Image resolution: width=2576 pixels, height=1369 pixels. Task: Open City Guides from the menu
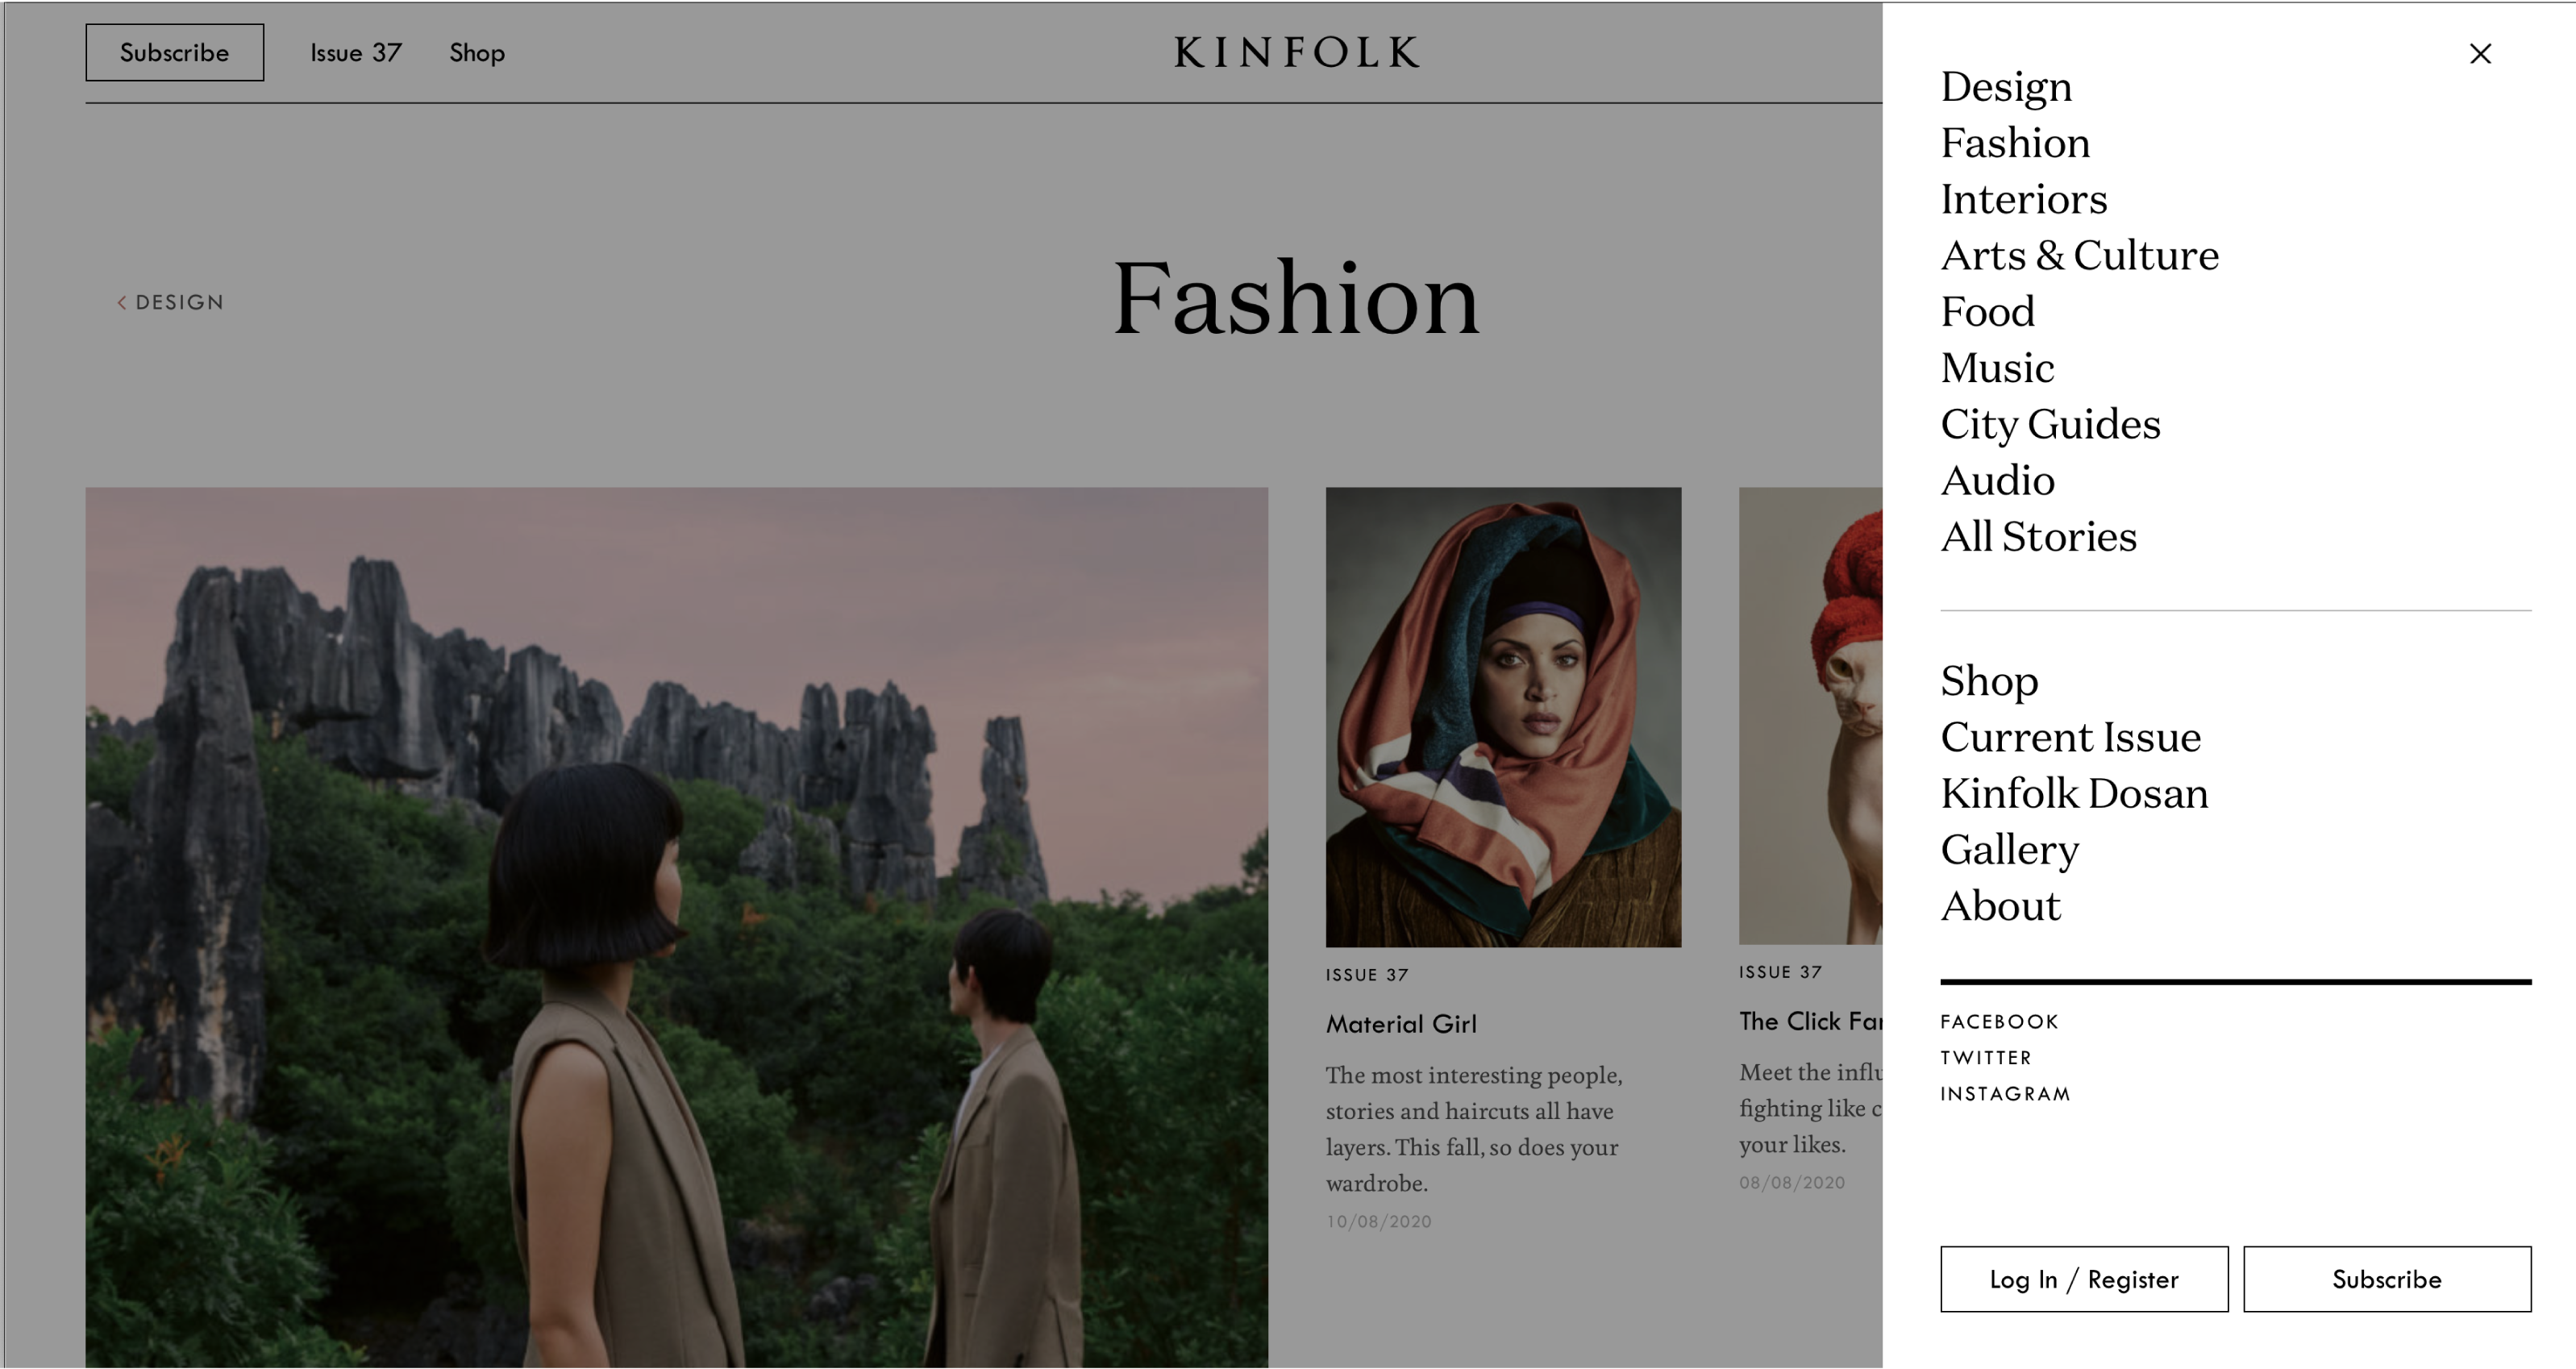tap(2050, 424)
